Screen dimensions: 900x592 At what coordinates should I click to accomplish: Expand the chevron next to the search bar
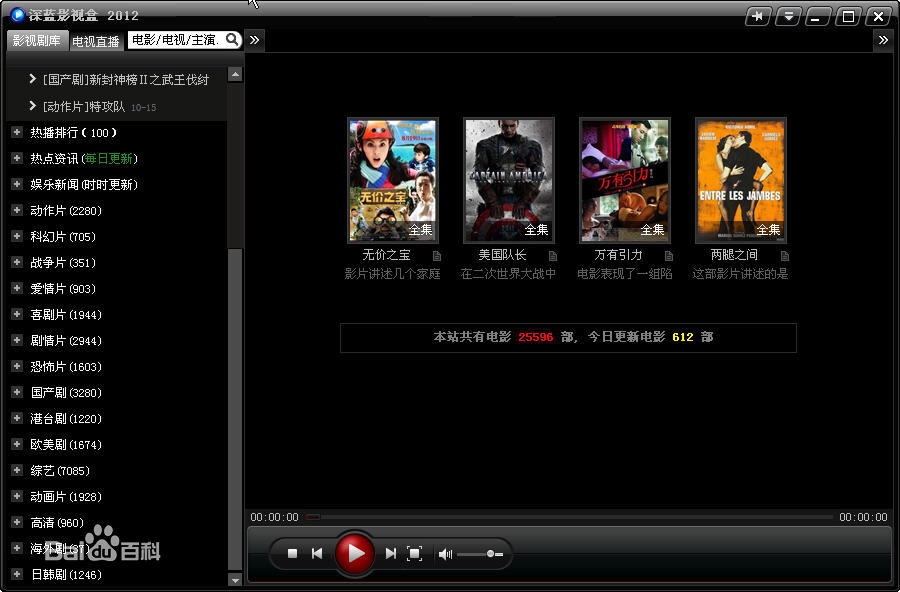[254, 41]
